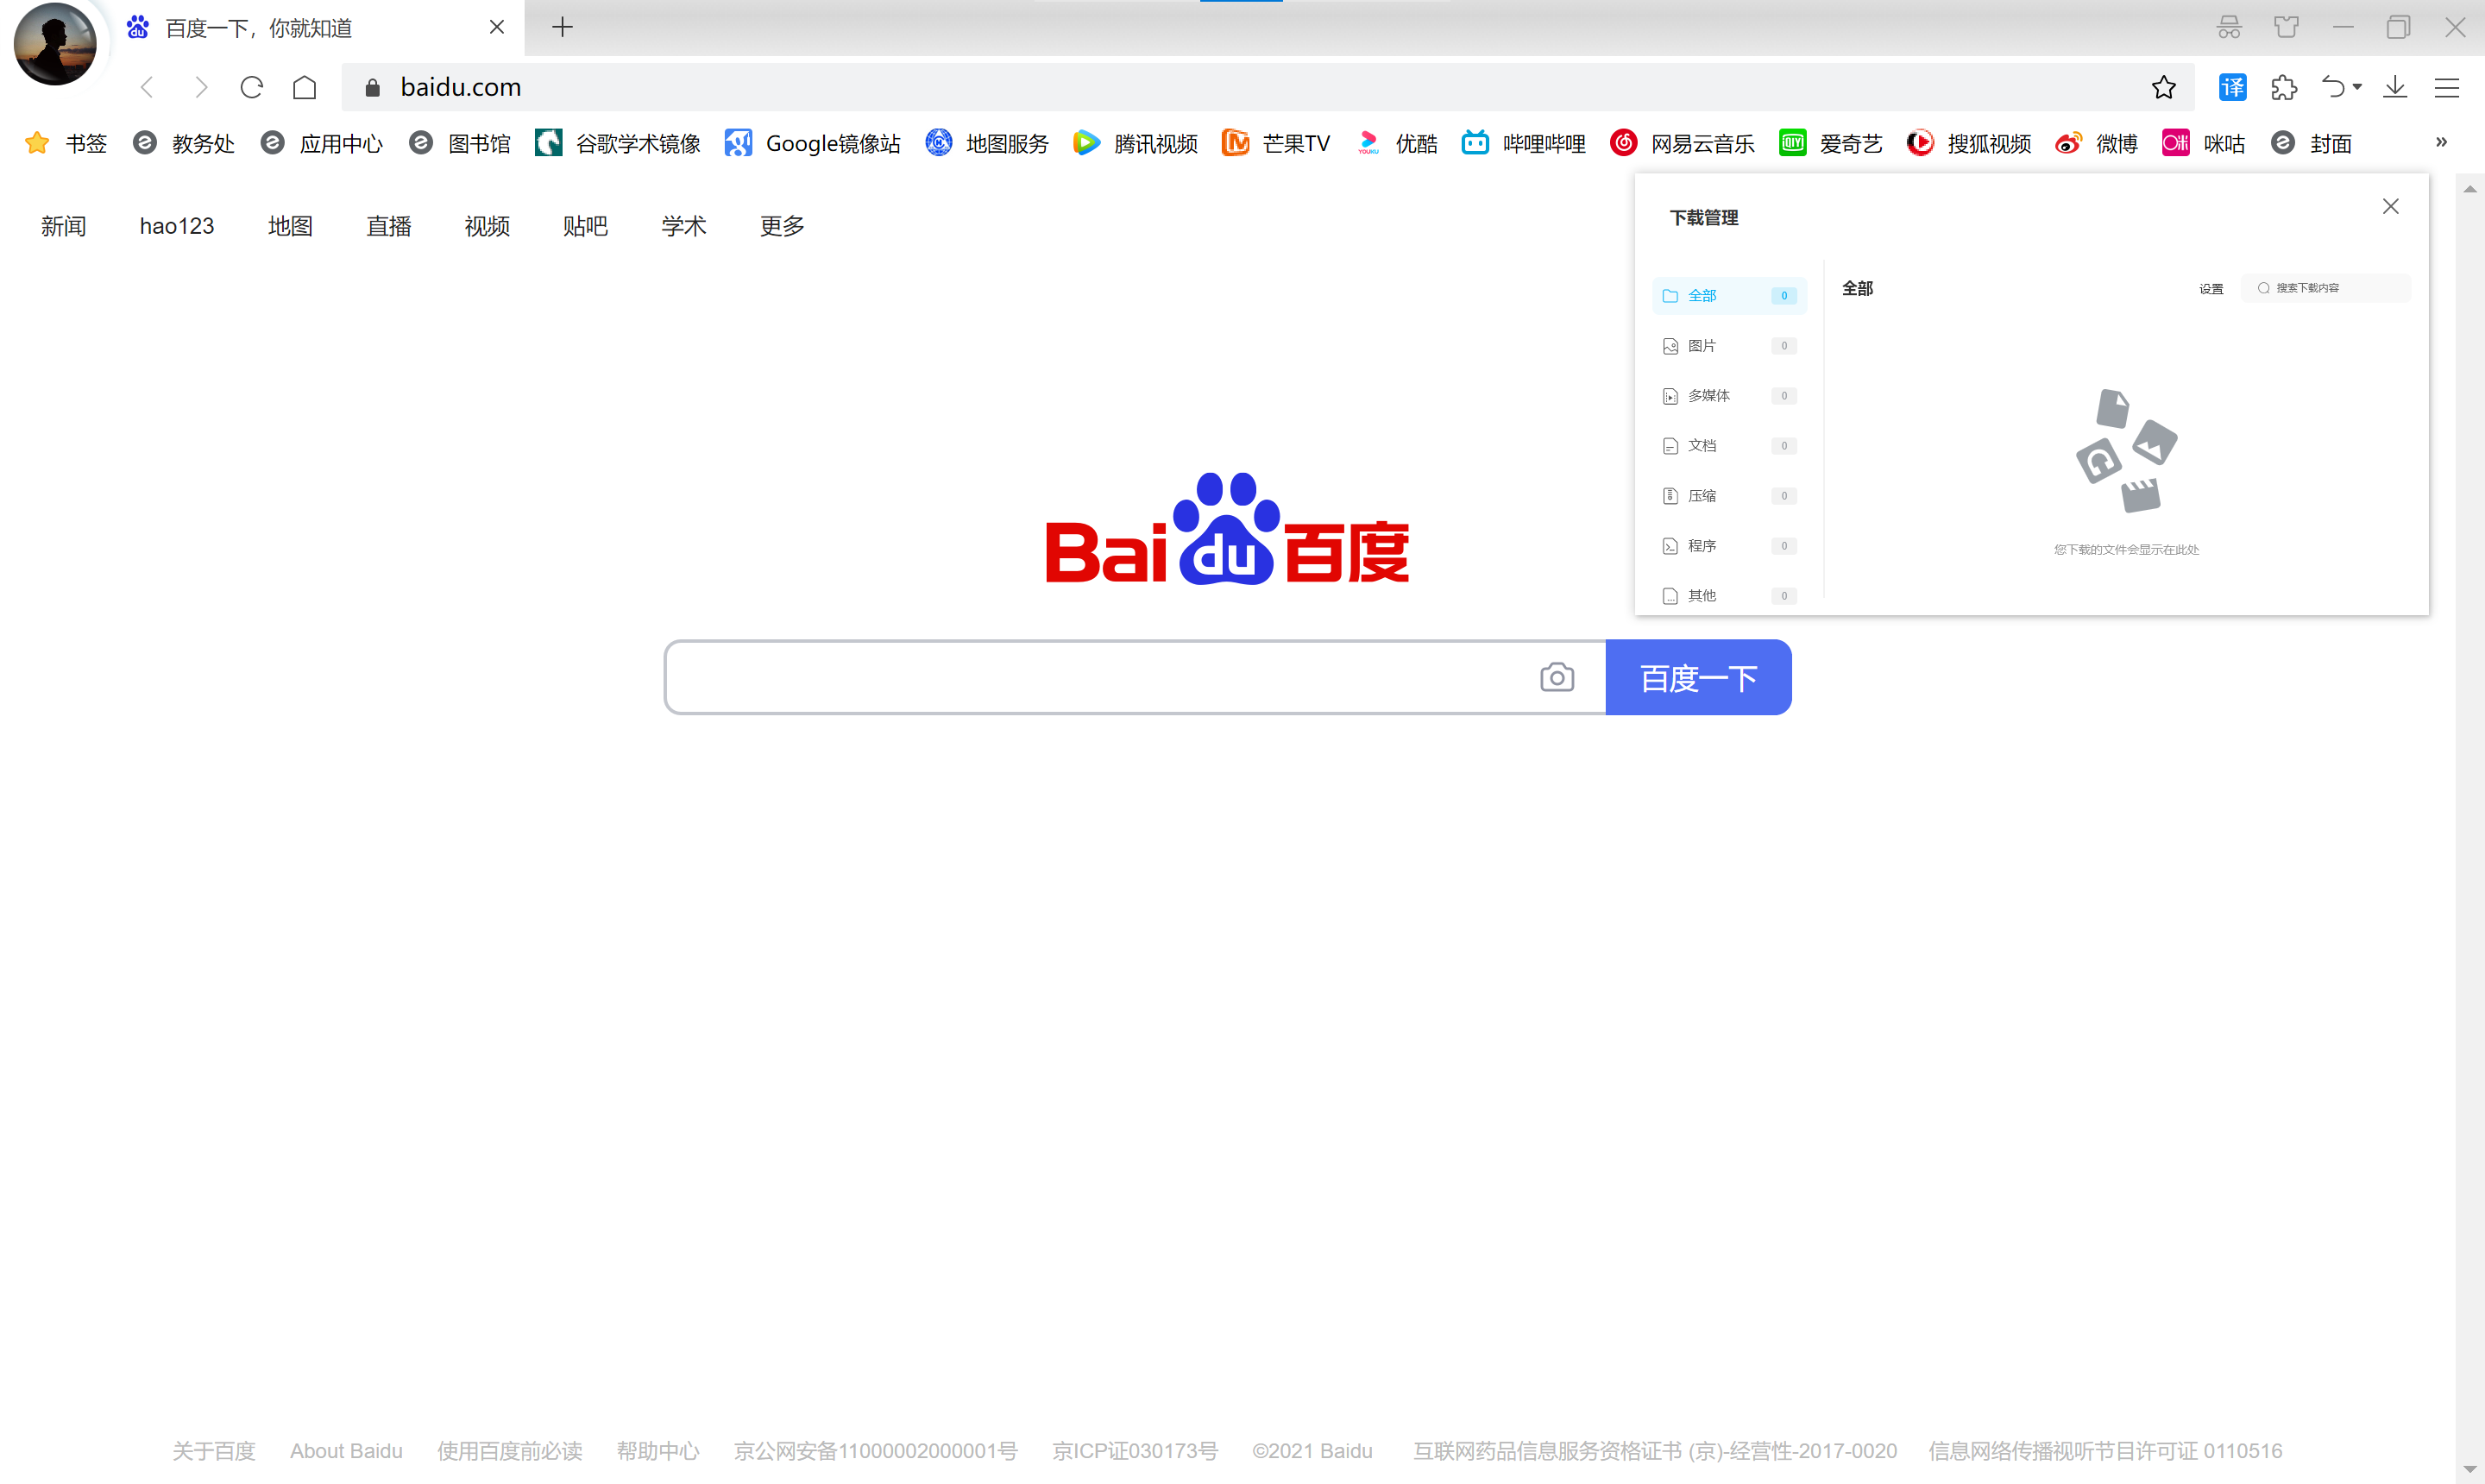Bookmark this page with the star icon

[x=2163, y=88]
